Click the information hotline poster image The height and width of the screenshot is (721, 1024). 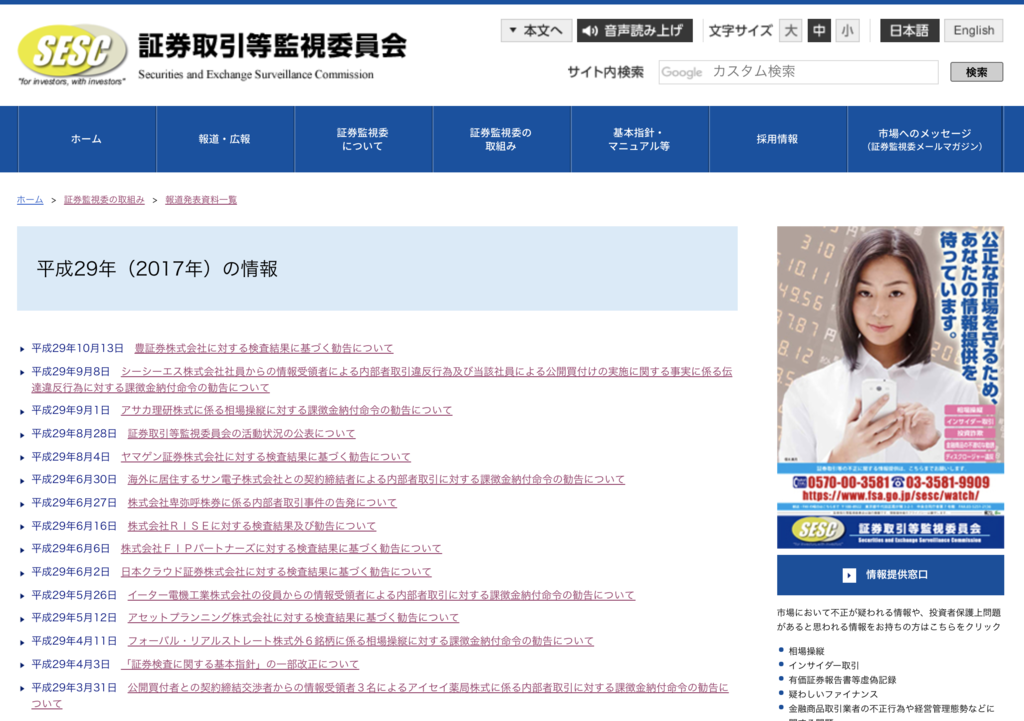pos(890,370)
